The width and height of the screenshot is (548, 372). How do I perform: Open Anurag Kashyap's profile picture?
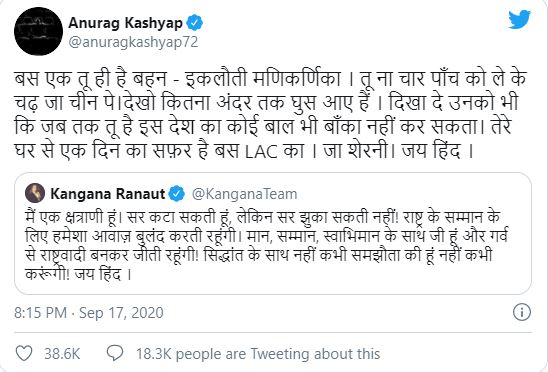38,31
